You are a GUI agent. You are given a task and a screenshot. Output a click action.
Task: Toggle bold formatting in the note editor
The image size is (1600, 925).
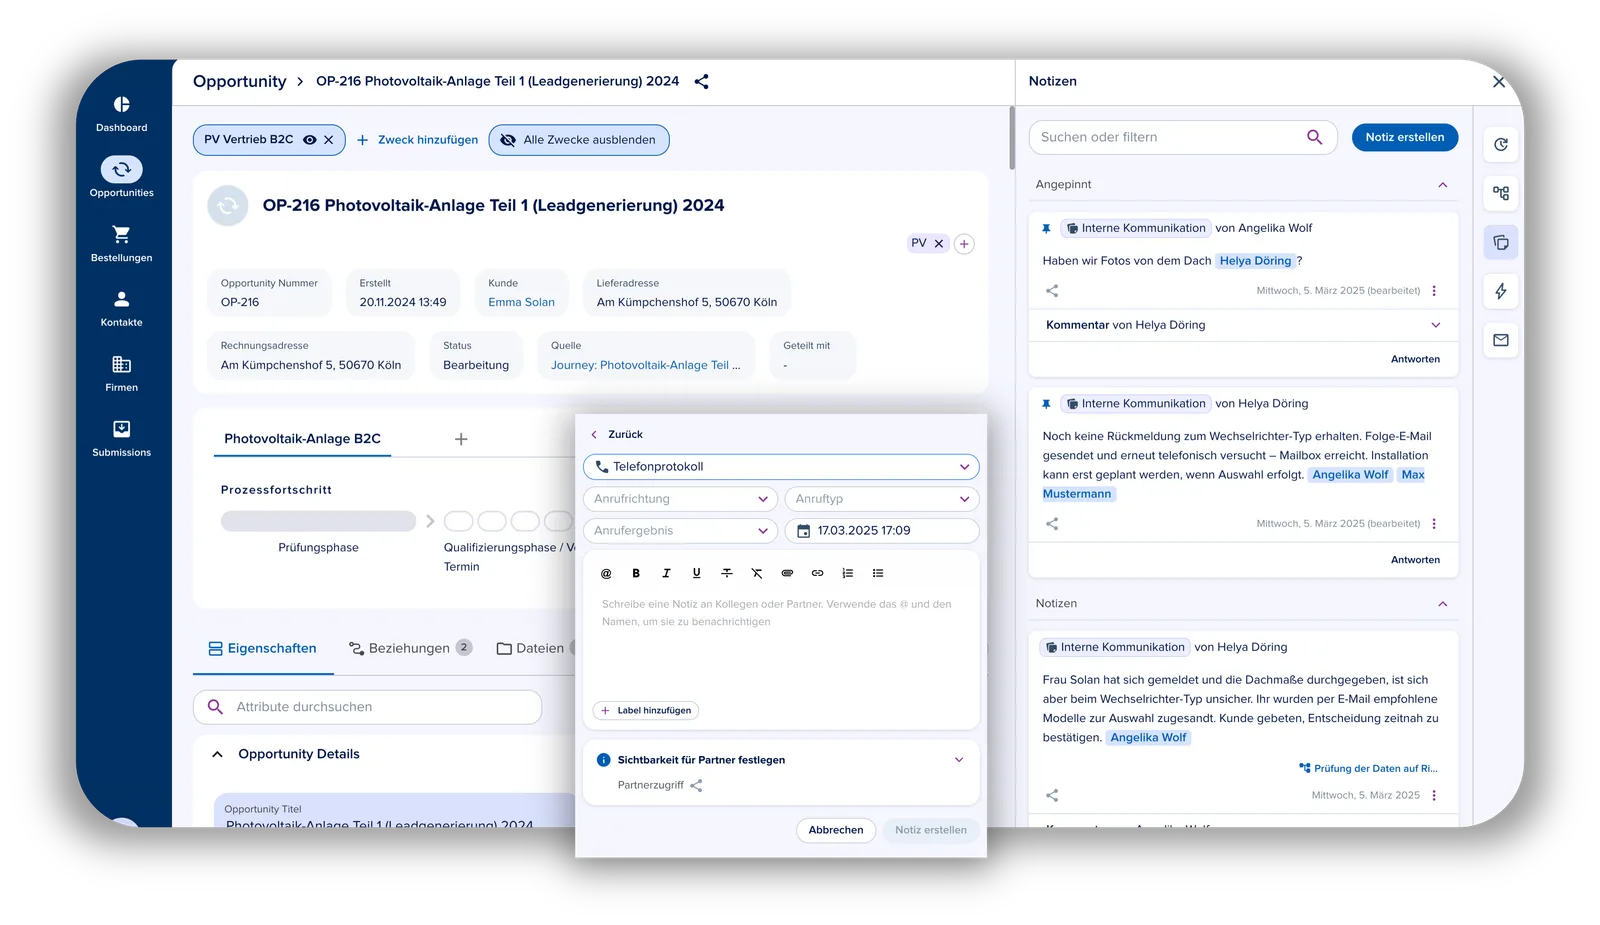pyautogui.click(x=636, y=574)
